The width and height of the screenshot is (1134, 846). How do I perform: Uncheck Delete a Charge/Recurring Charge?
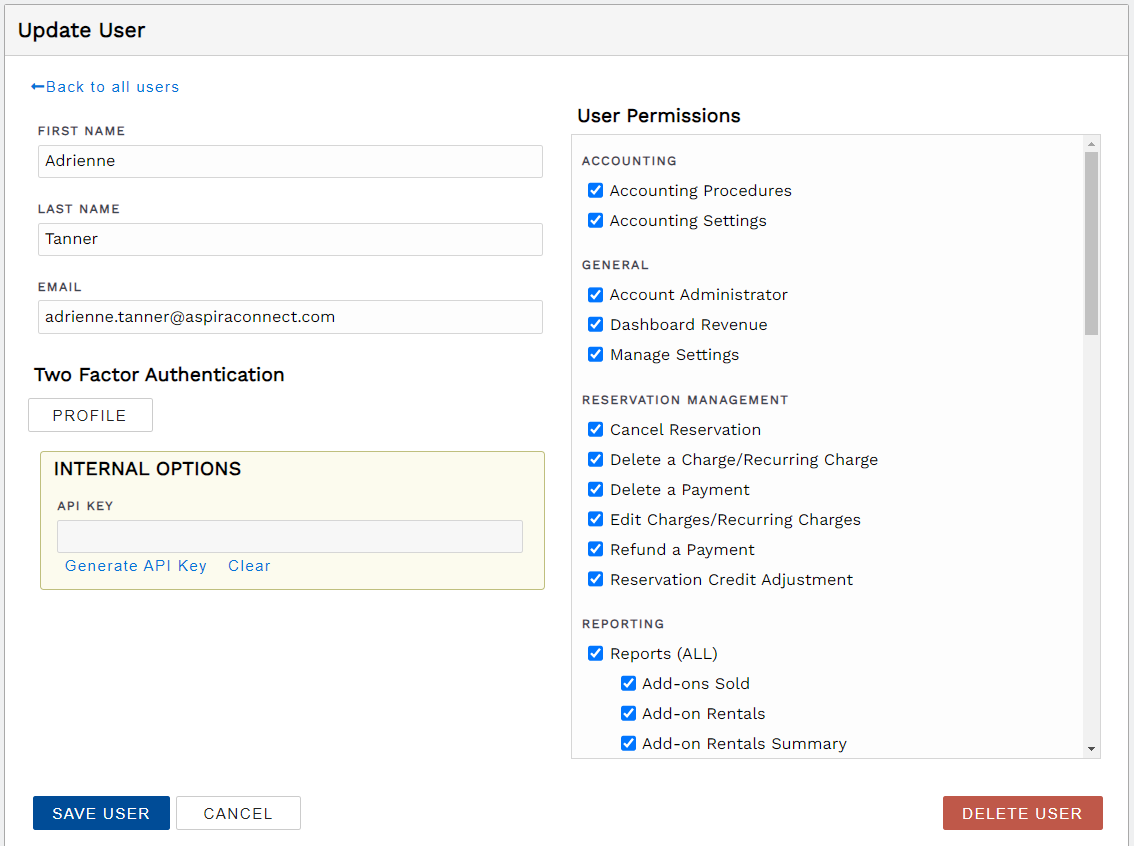pos(595,459)
